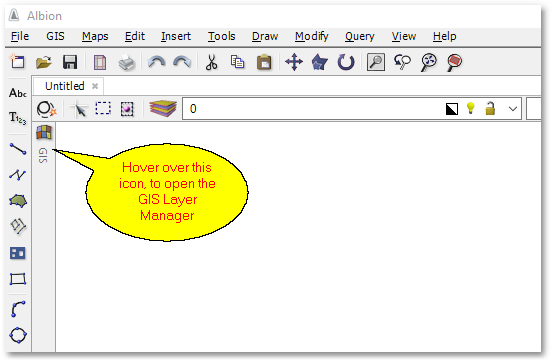Toggle layer visibility light bulb

click(x=471, y=108)
